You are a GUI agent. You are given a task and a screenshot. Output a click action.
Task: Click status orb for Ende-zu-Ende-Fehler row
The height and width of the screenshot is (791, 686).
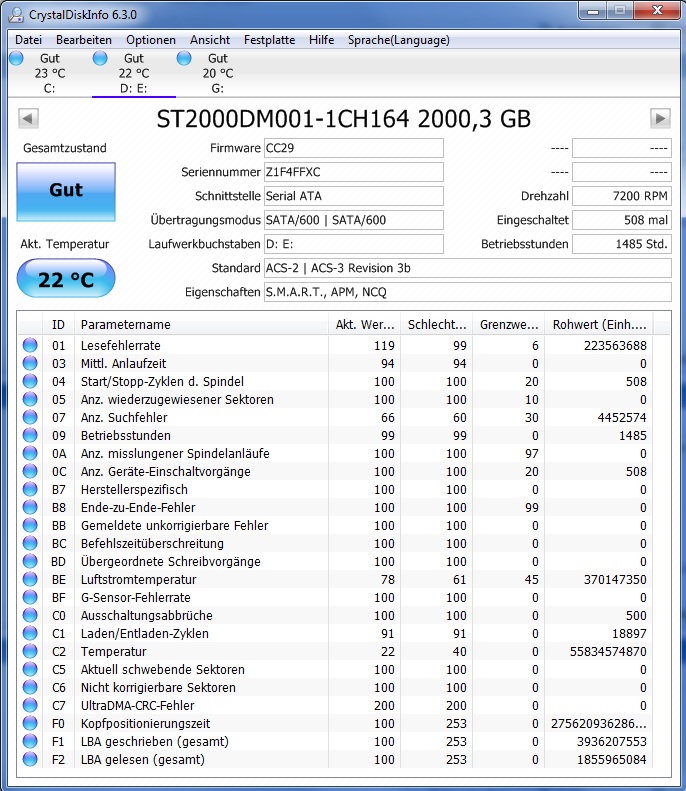[30, 507]
